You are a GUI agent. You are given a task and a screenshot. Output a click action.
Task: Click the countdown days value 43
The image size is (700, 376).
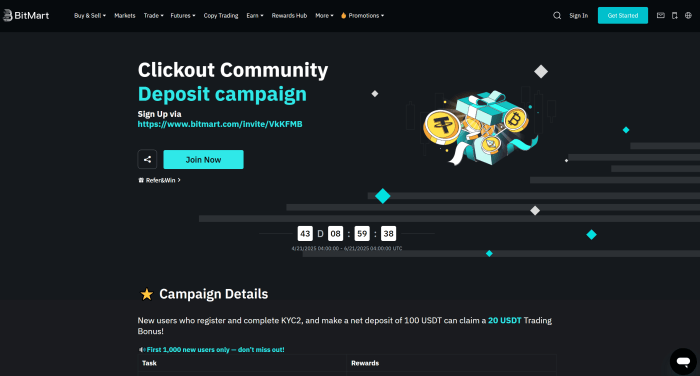tap(305, 234)
